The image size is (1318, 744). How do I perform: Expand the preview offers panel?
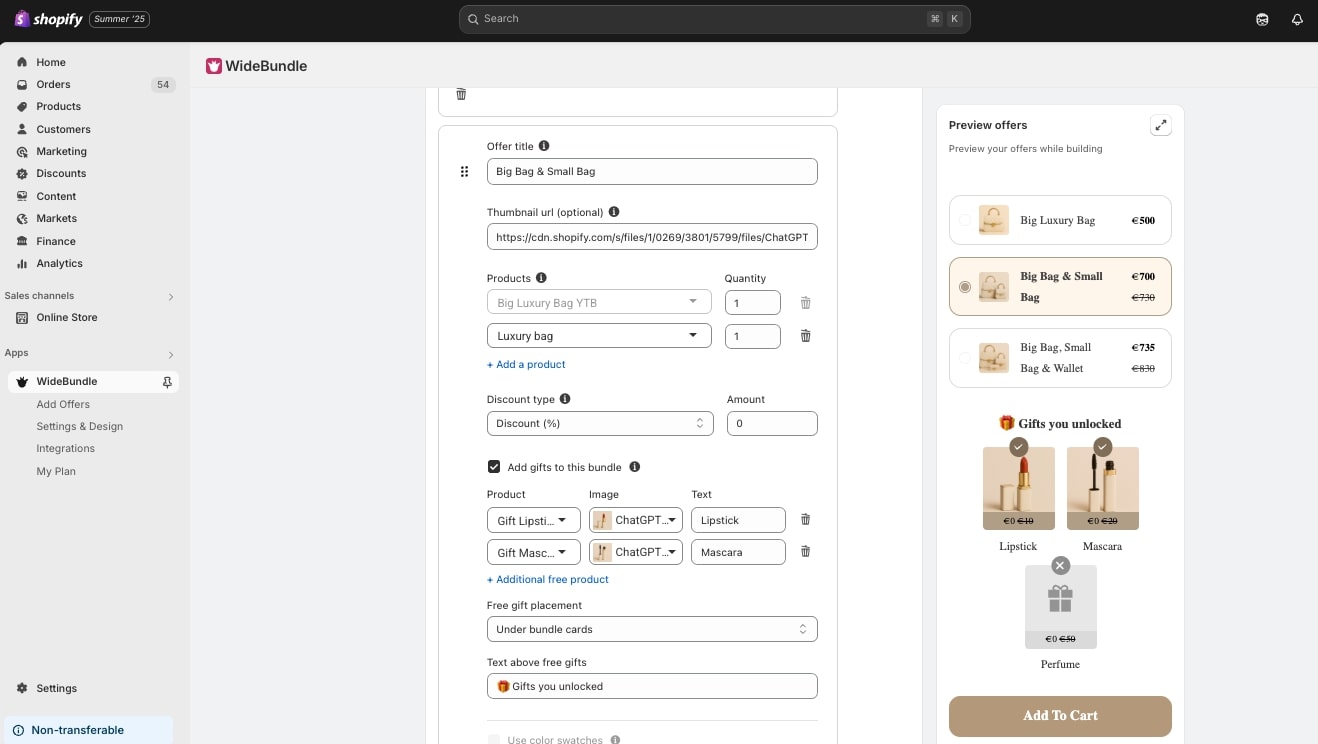[x=1160, y=125]
